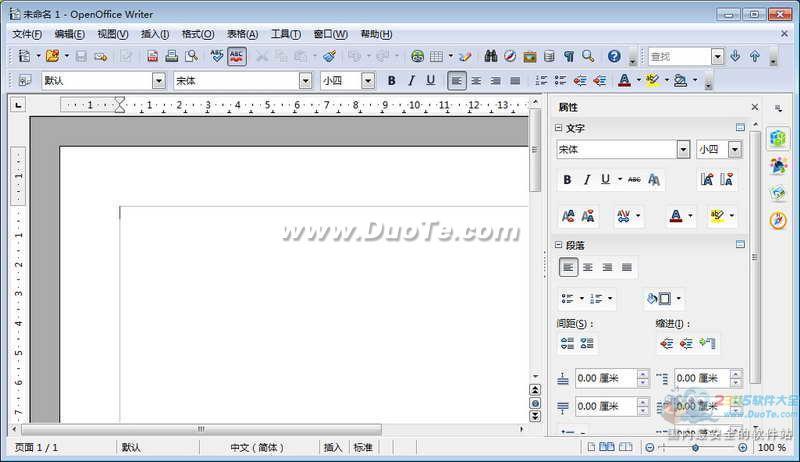Collapse the 段落 section in sidebar
This screenshot has height=462, width=800.
point(558,245)
